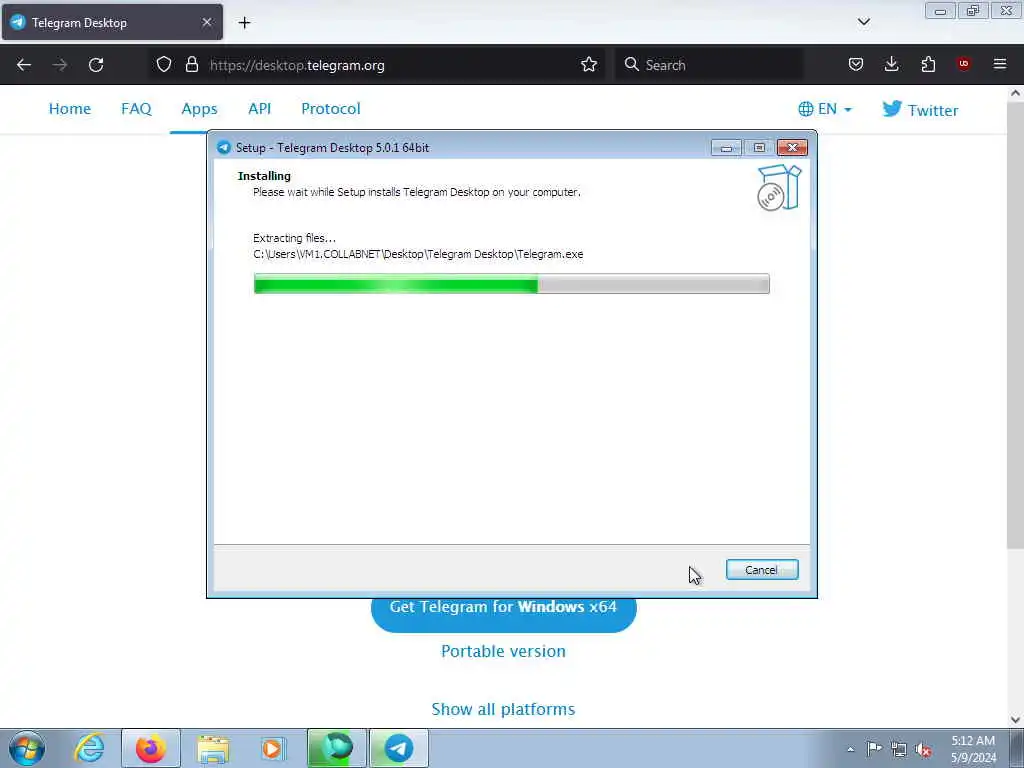Minimize the Telegram setup window
Viewport: 1024px width, 768px height.
click(726, 148)
